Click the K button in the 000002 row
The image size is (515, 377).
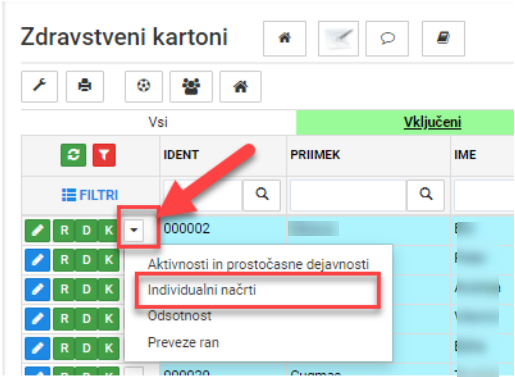pos(109,230)
